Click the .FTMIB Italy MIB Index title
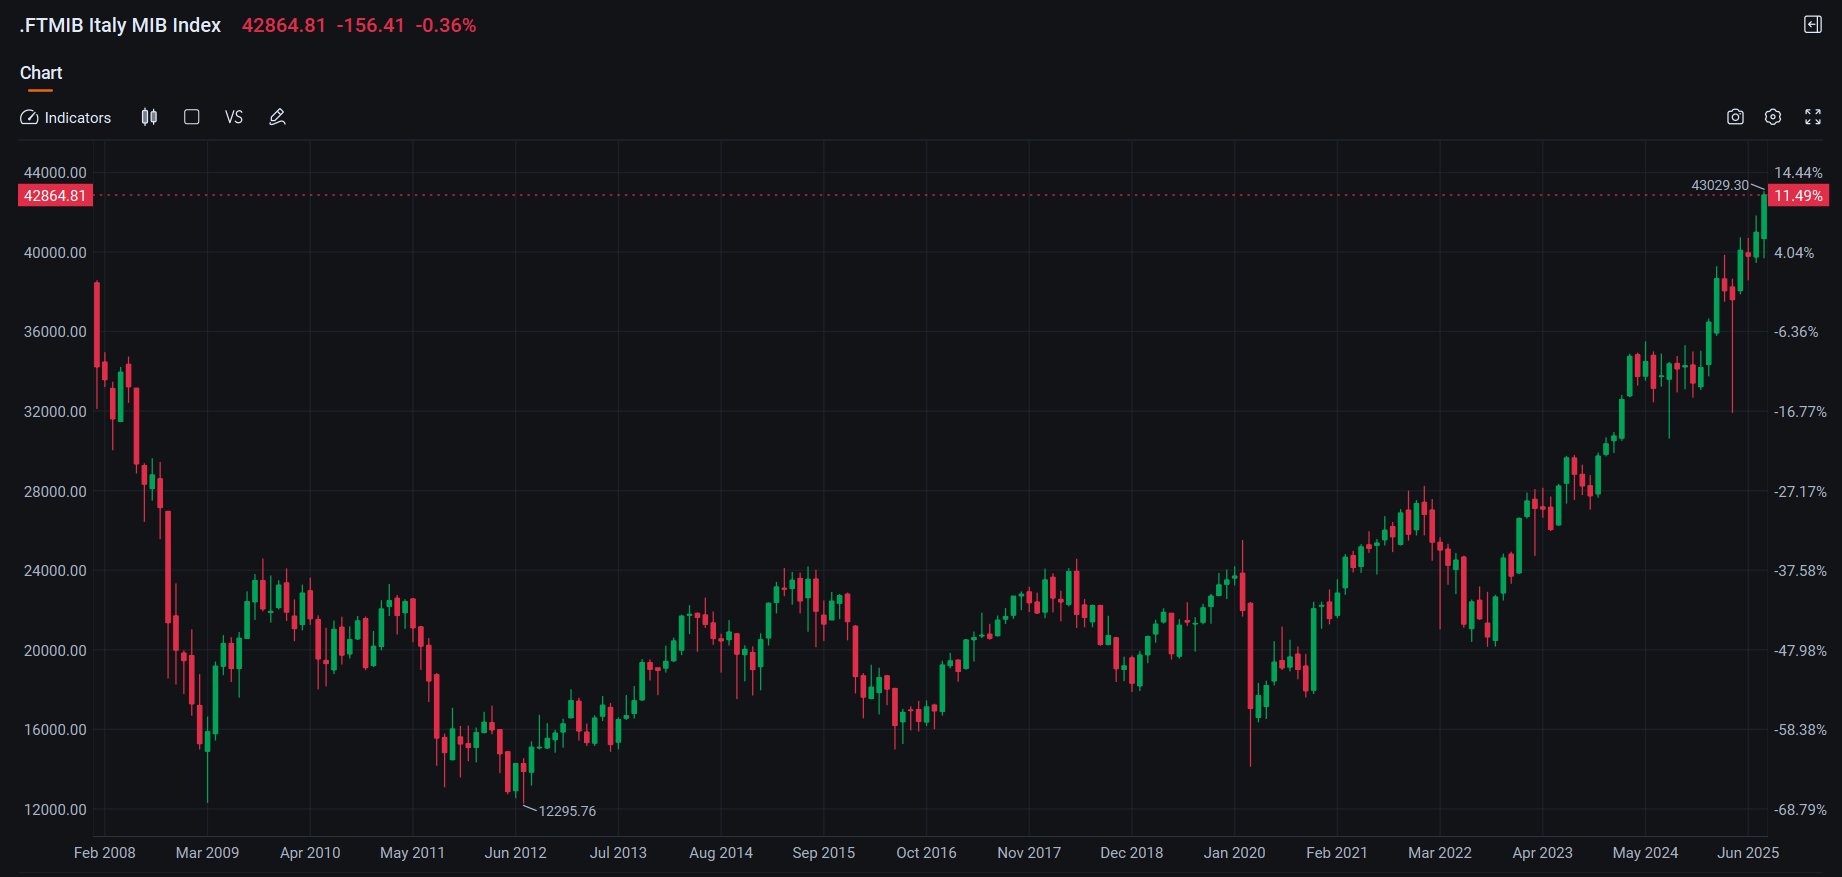Screen dimensions: 1842x877 click(x=120, y=26)
